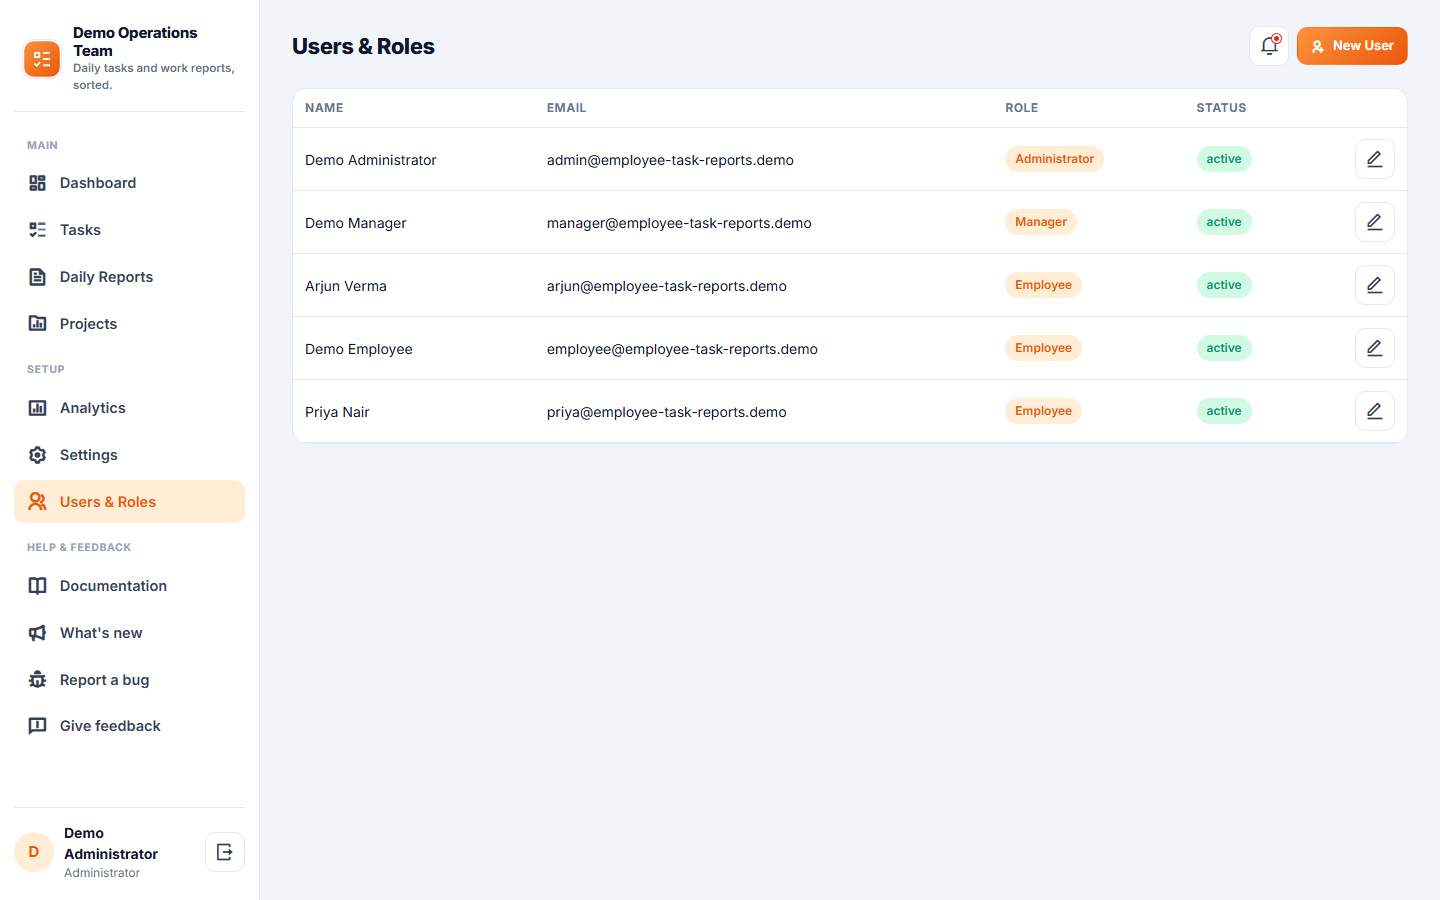Click the Dashboard grid icon in sidebar
The width and height of the screenshot is (1440, 900).
[38, 183]
